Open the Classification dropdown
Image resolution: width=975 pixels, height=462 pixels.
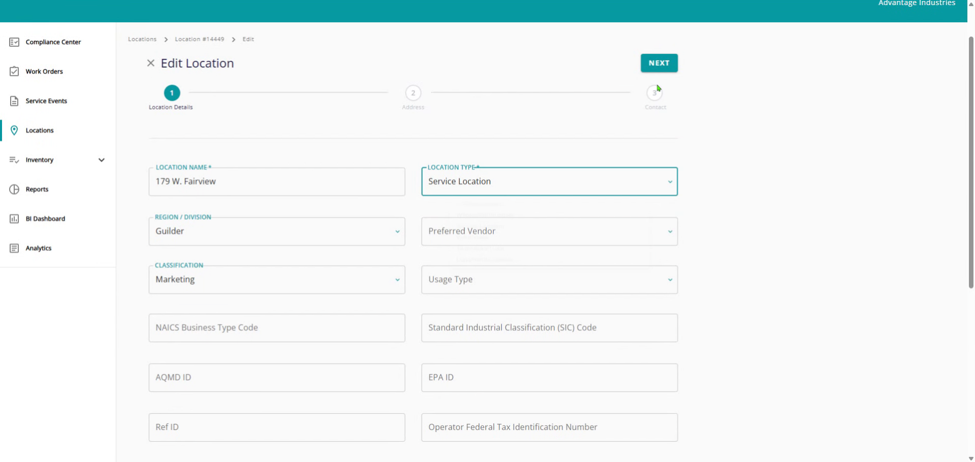[x=277, y=280]
